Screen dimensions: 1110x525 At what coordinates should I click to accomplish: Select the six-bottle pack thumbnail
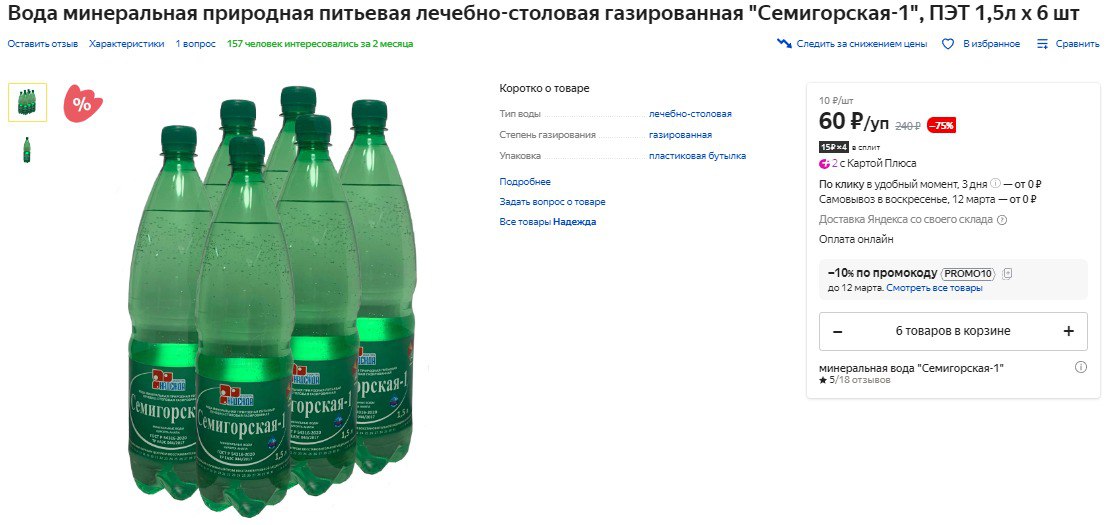point(28,103)
